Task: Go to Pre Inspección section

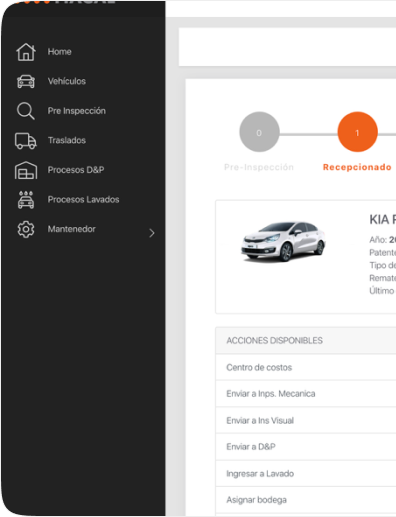Action: click(x=77, y=111)
